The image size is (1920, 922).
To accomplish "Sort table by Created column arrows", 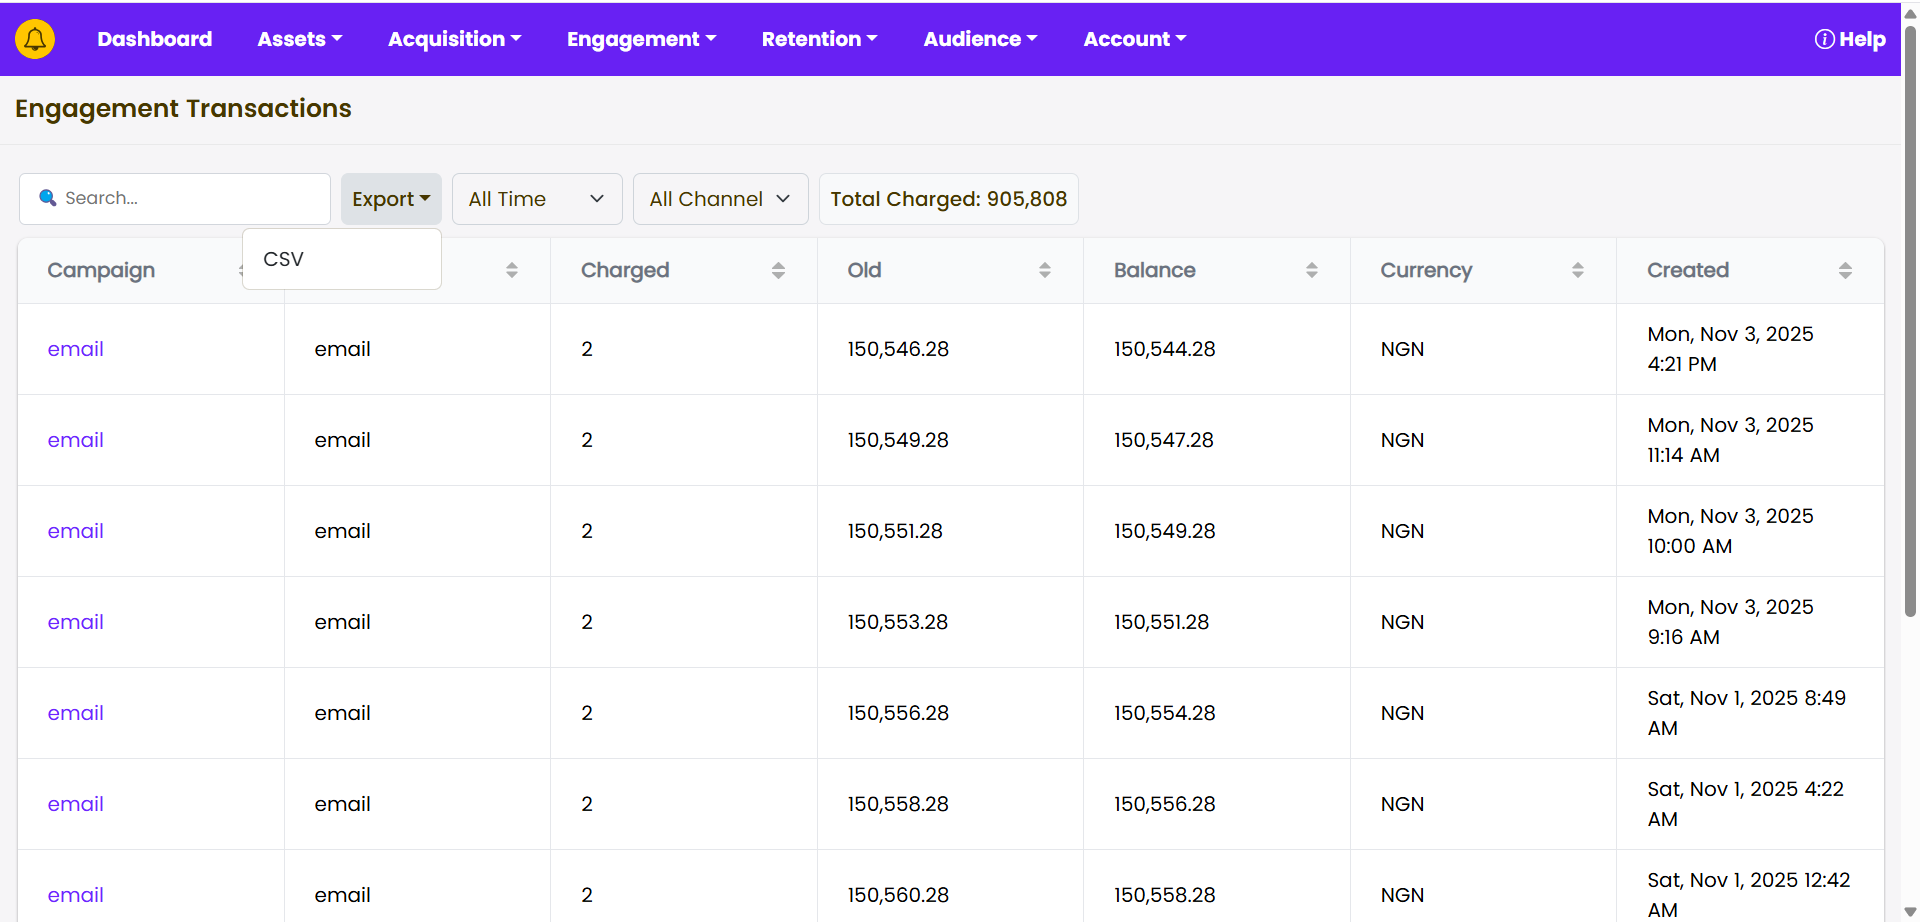I will click(x=1845, y=270).
